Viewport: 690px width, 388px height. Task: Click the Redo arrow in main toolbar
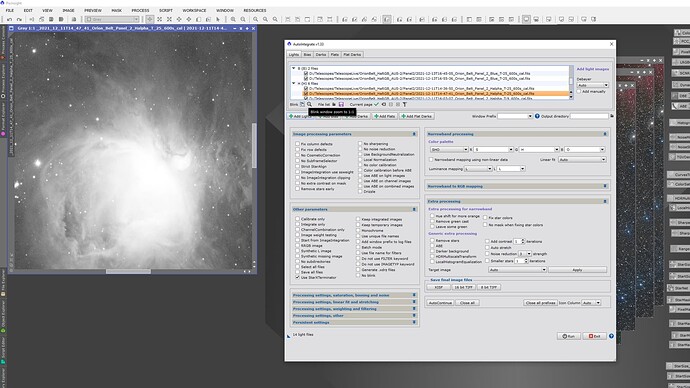click(x=19, y=19)
